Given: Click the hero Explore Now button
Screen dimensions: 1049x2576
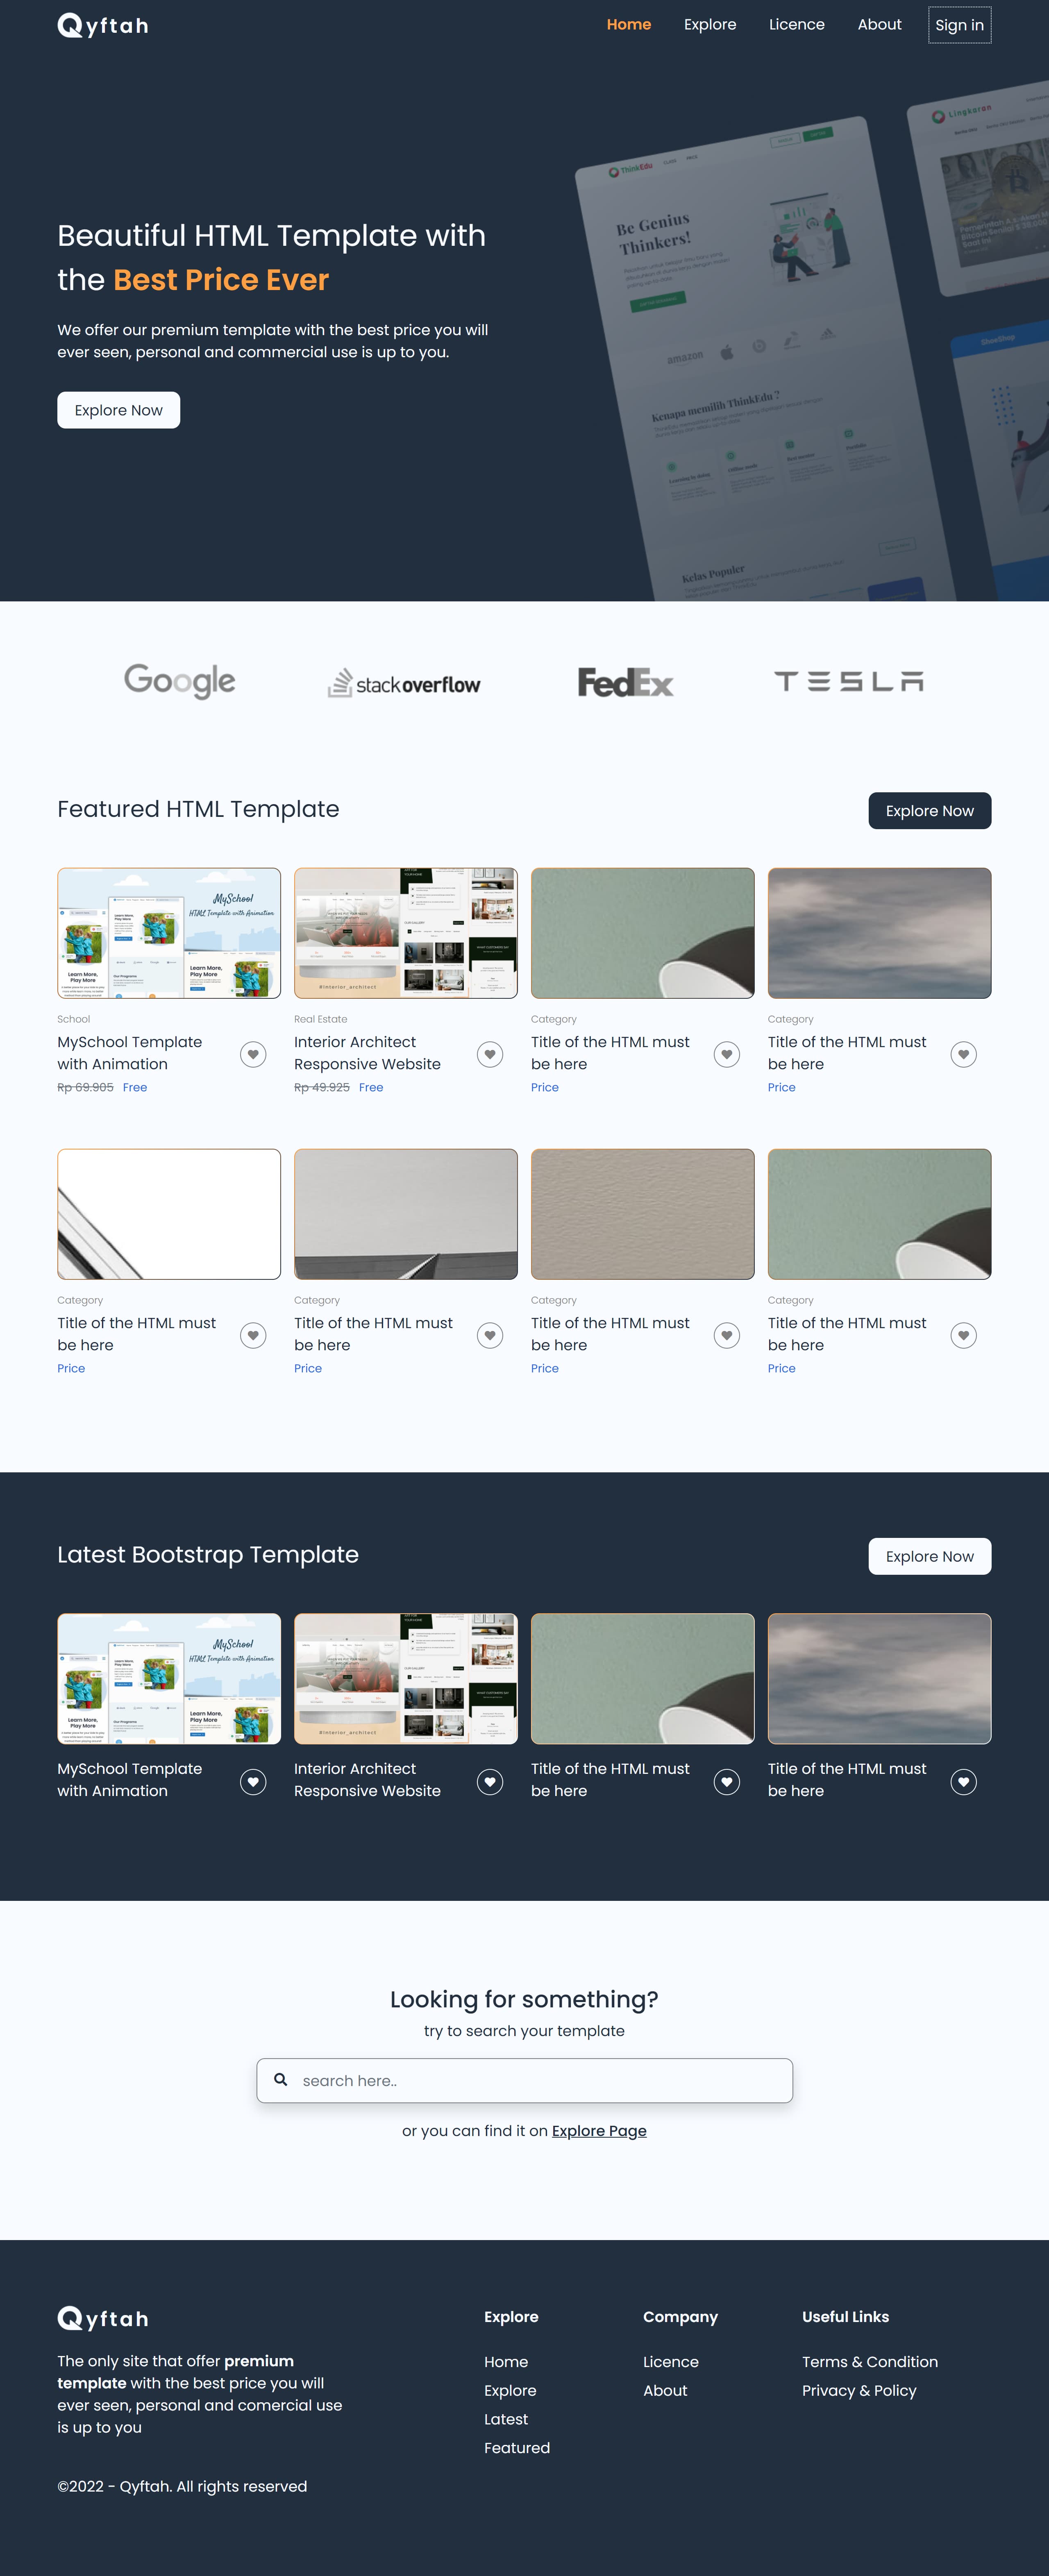Looking at the screenshot, I should (x=118, y=410).
